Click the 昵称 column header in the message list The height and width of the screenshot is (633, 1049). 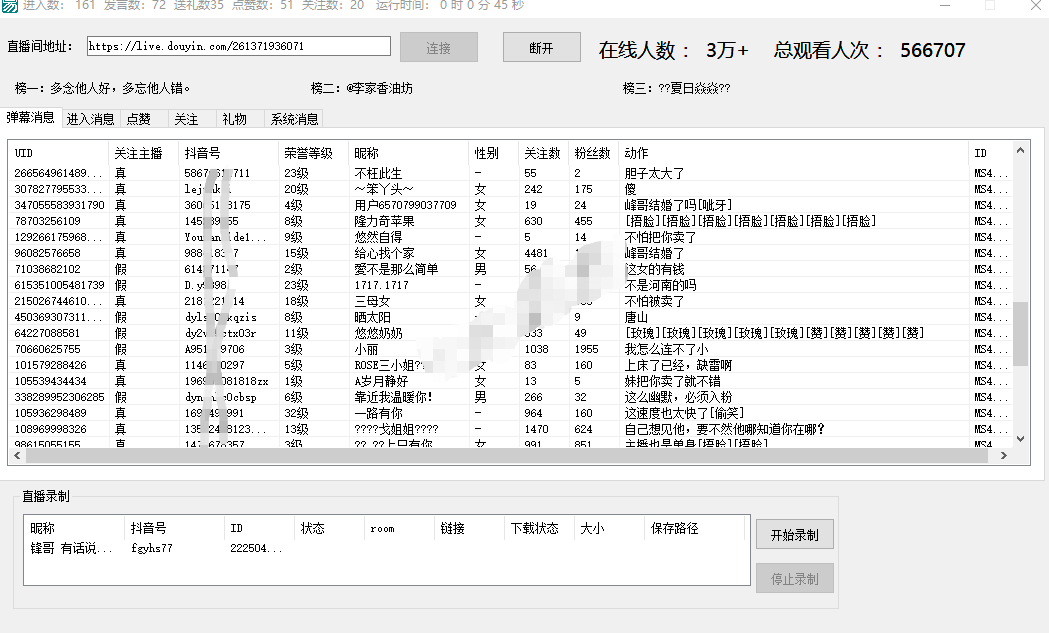367,153
